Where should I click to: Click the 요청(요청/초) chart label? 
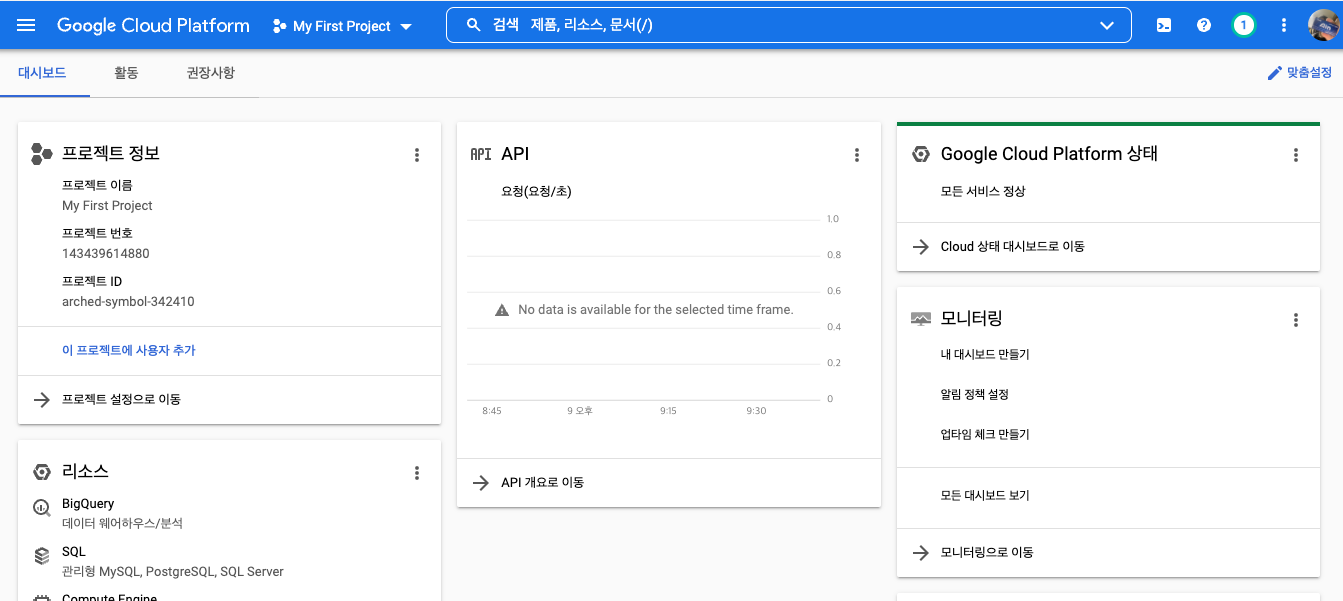537,192
